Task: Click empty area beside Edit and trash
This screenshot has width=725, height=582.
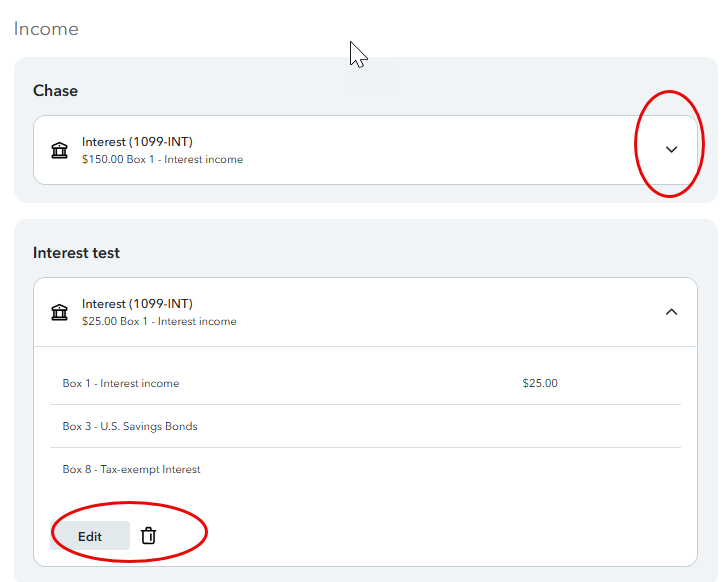Action: [416, 535]
